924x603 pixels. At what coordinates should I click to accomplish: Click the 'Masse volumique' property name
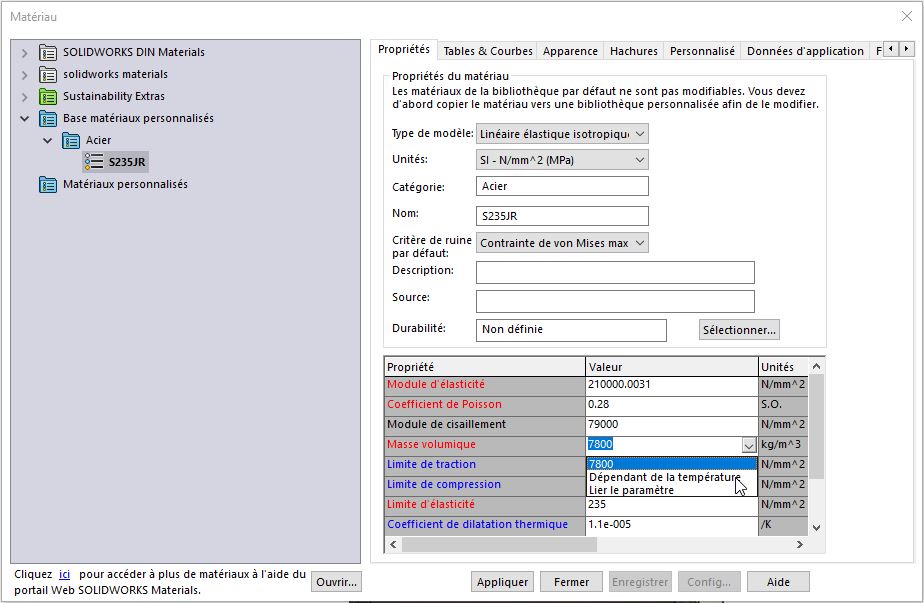tap(431, 444)
